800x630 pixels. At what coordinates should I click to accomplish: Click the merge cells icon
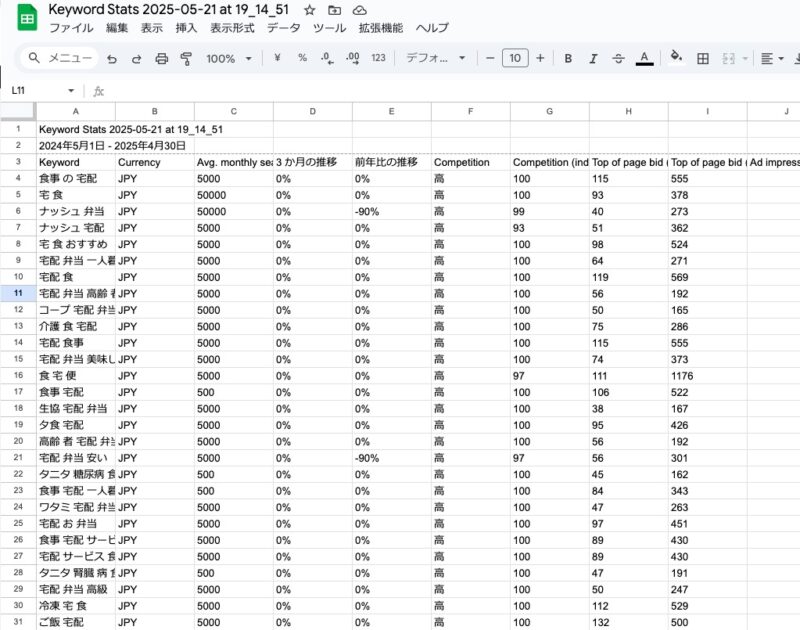pyautogui.click(x=729, y=59)
